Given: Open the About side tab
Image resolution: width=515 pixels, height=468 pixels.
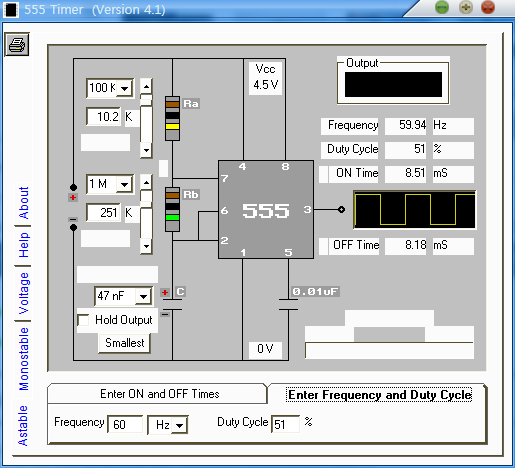Looking at the screenshot, I should pos(23,203).
